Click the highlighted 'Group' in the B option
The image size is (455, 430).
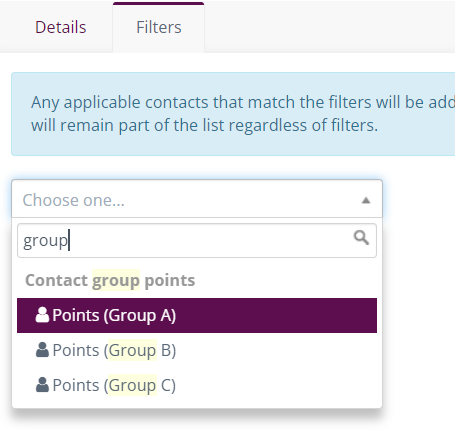coord(132,350)
